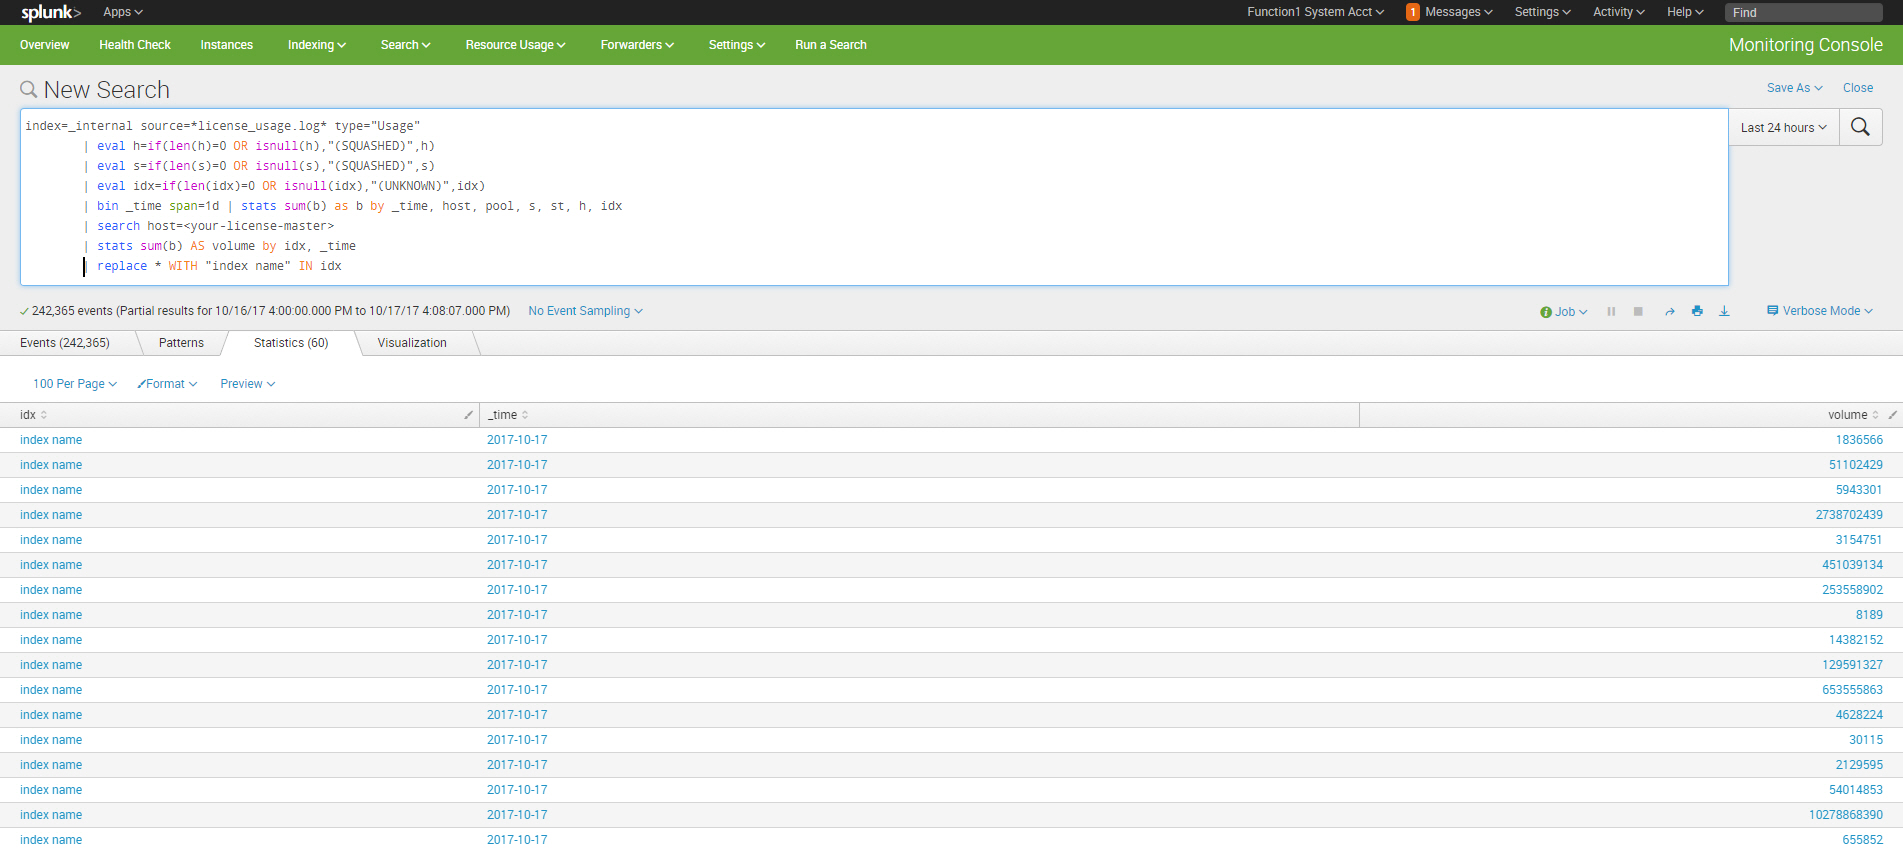
Task: Stop the search job
Action: pyautogui.click(x=1638, y=312)
